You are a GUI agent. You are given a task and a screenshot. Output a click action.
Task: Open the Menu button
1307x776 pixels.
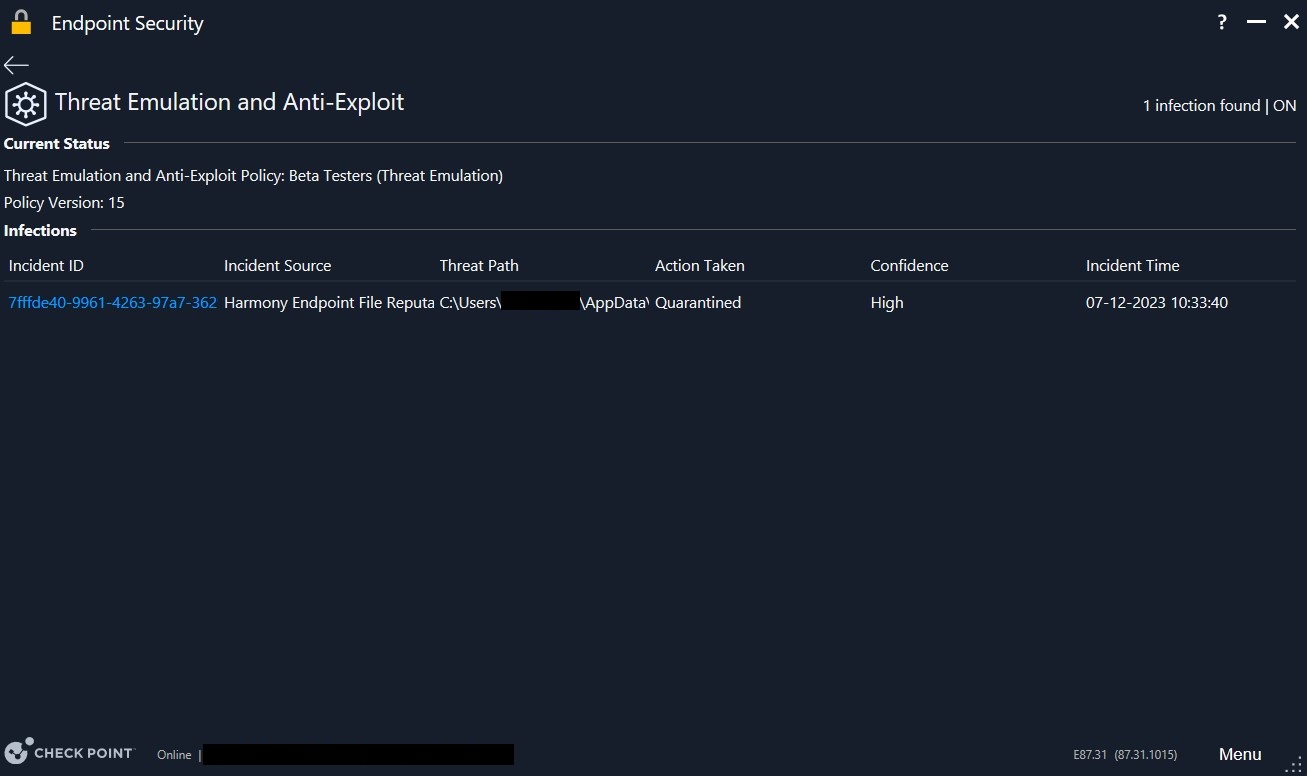(1239, 754)
